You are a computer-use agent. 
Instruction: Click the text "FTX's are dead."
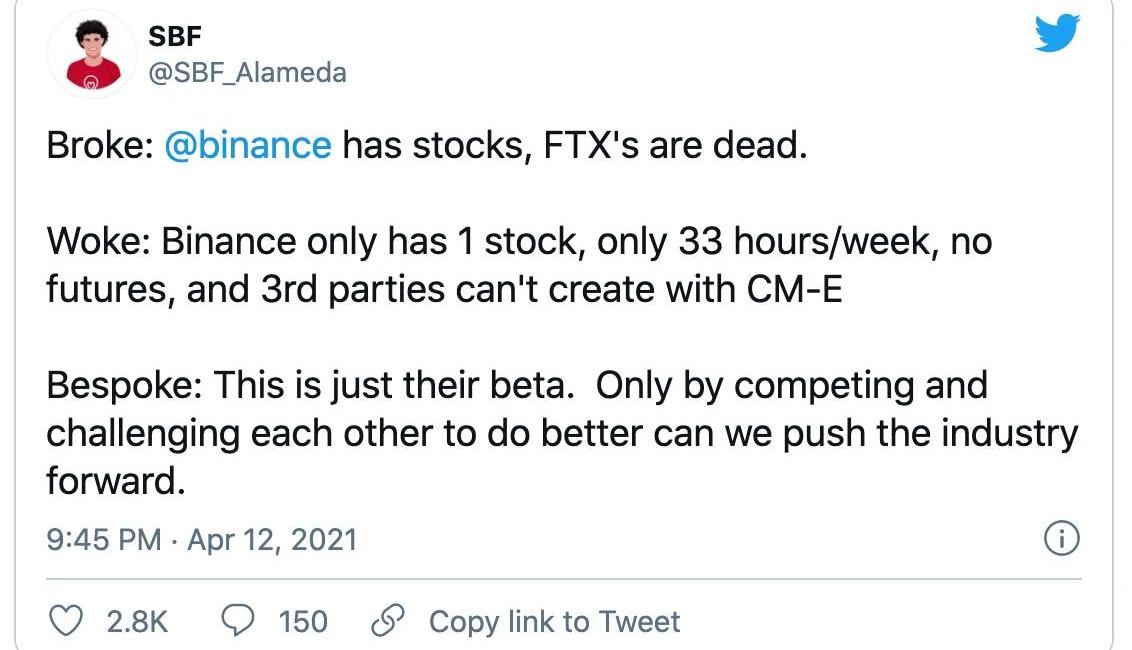675,144
